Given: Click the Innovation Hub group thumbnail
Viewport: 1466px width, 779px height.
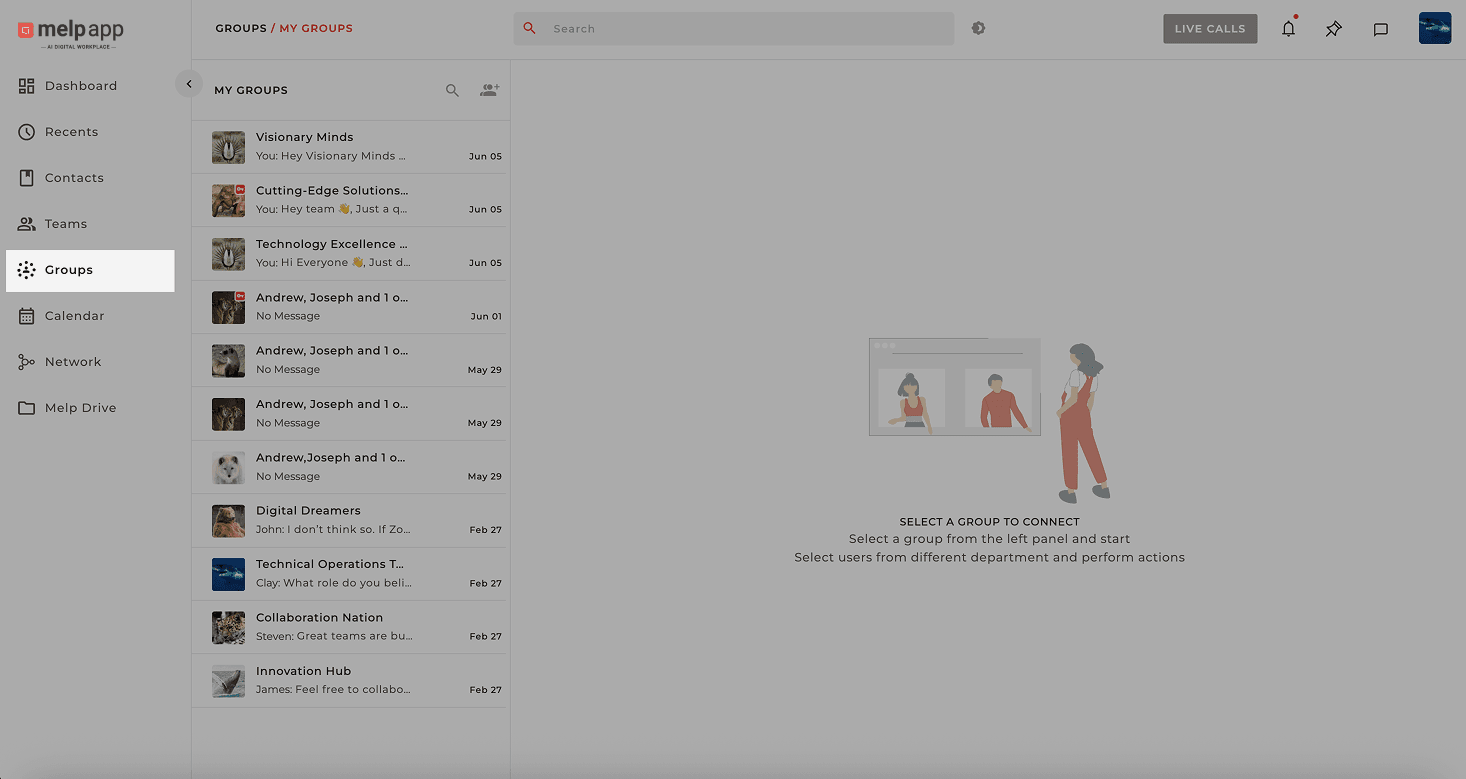Looking at the screenshot, I should (x=228, y=681).
